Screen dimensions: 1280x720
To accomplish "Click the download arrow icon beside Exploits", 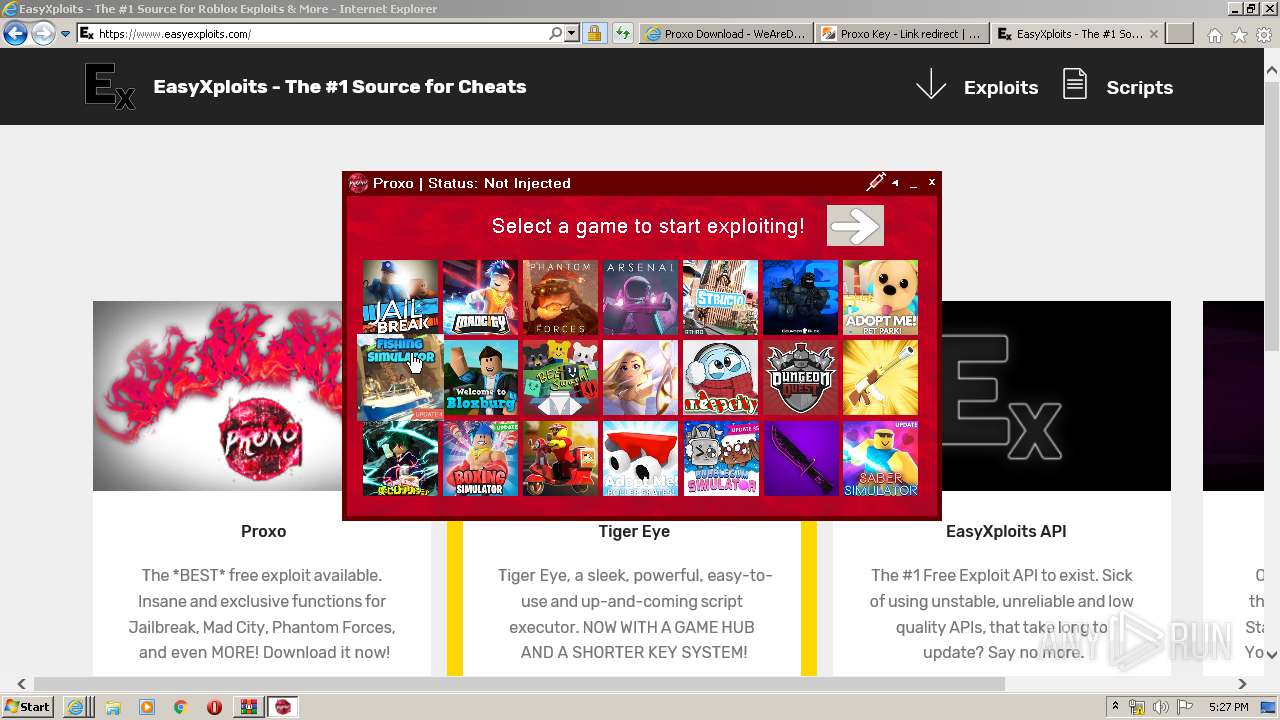I will click(931, 85).
